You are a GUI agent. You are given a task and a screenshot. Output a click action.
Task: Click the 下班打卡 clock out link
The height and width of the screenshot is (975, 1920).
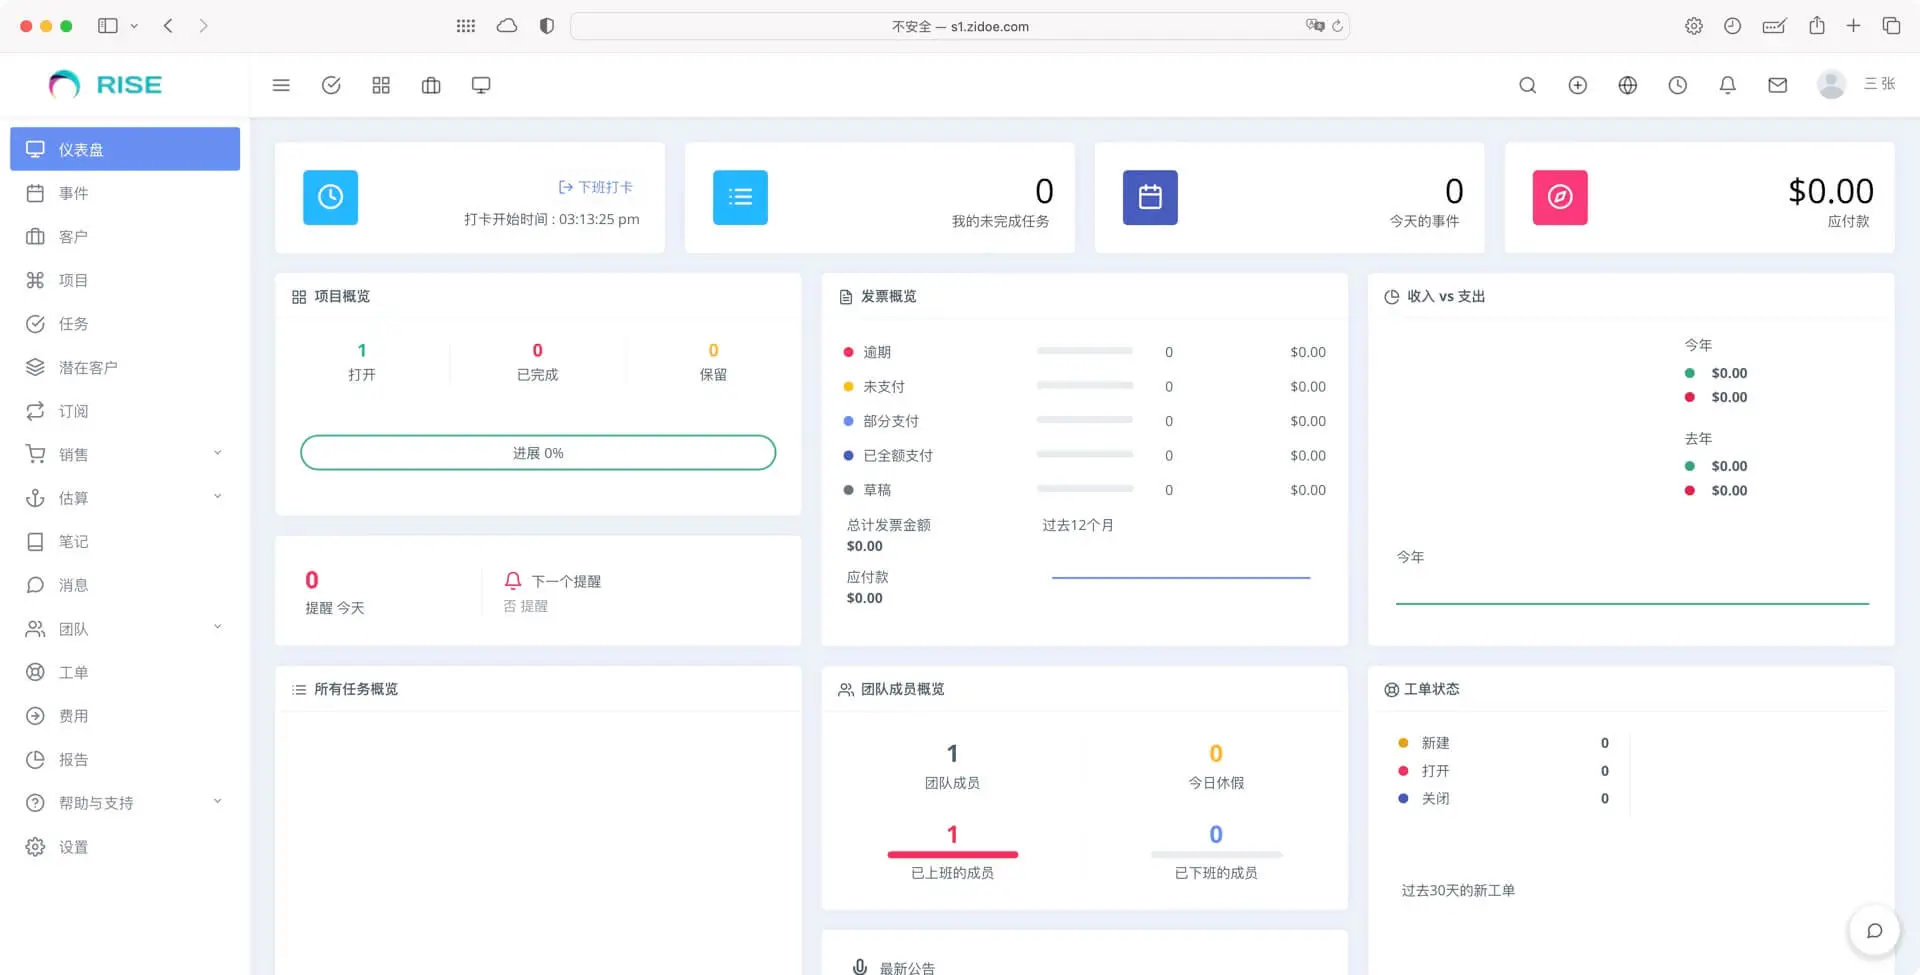click(596, 187)
